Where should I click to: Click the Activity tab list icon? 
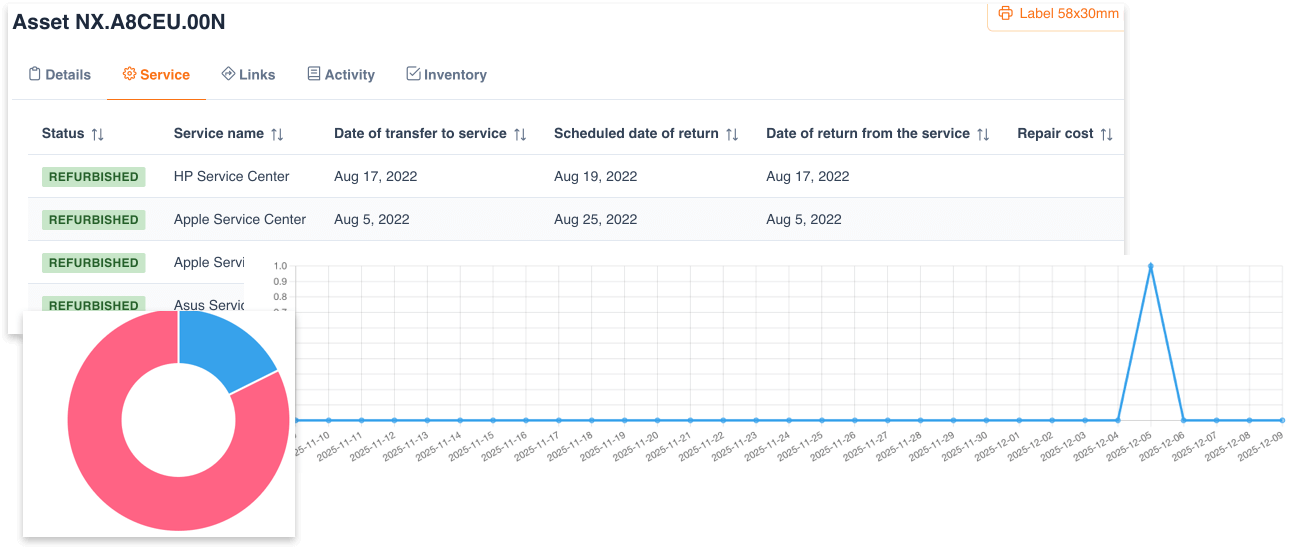[x=314, y=74]
